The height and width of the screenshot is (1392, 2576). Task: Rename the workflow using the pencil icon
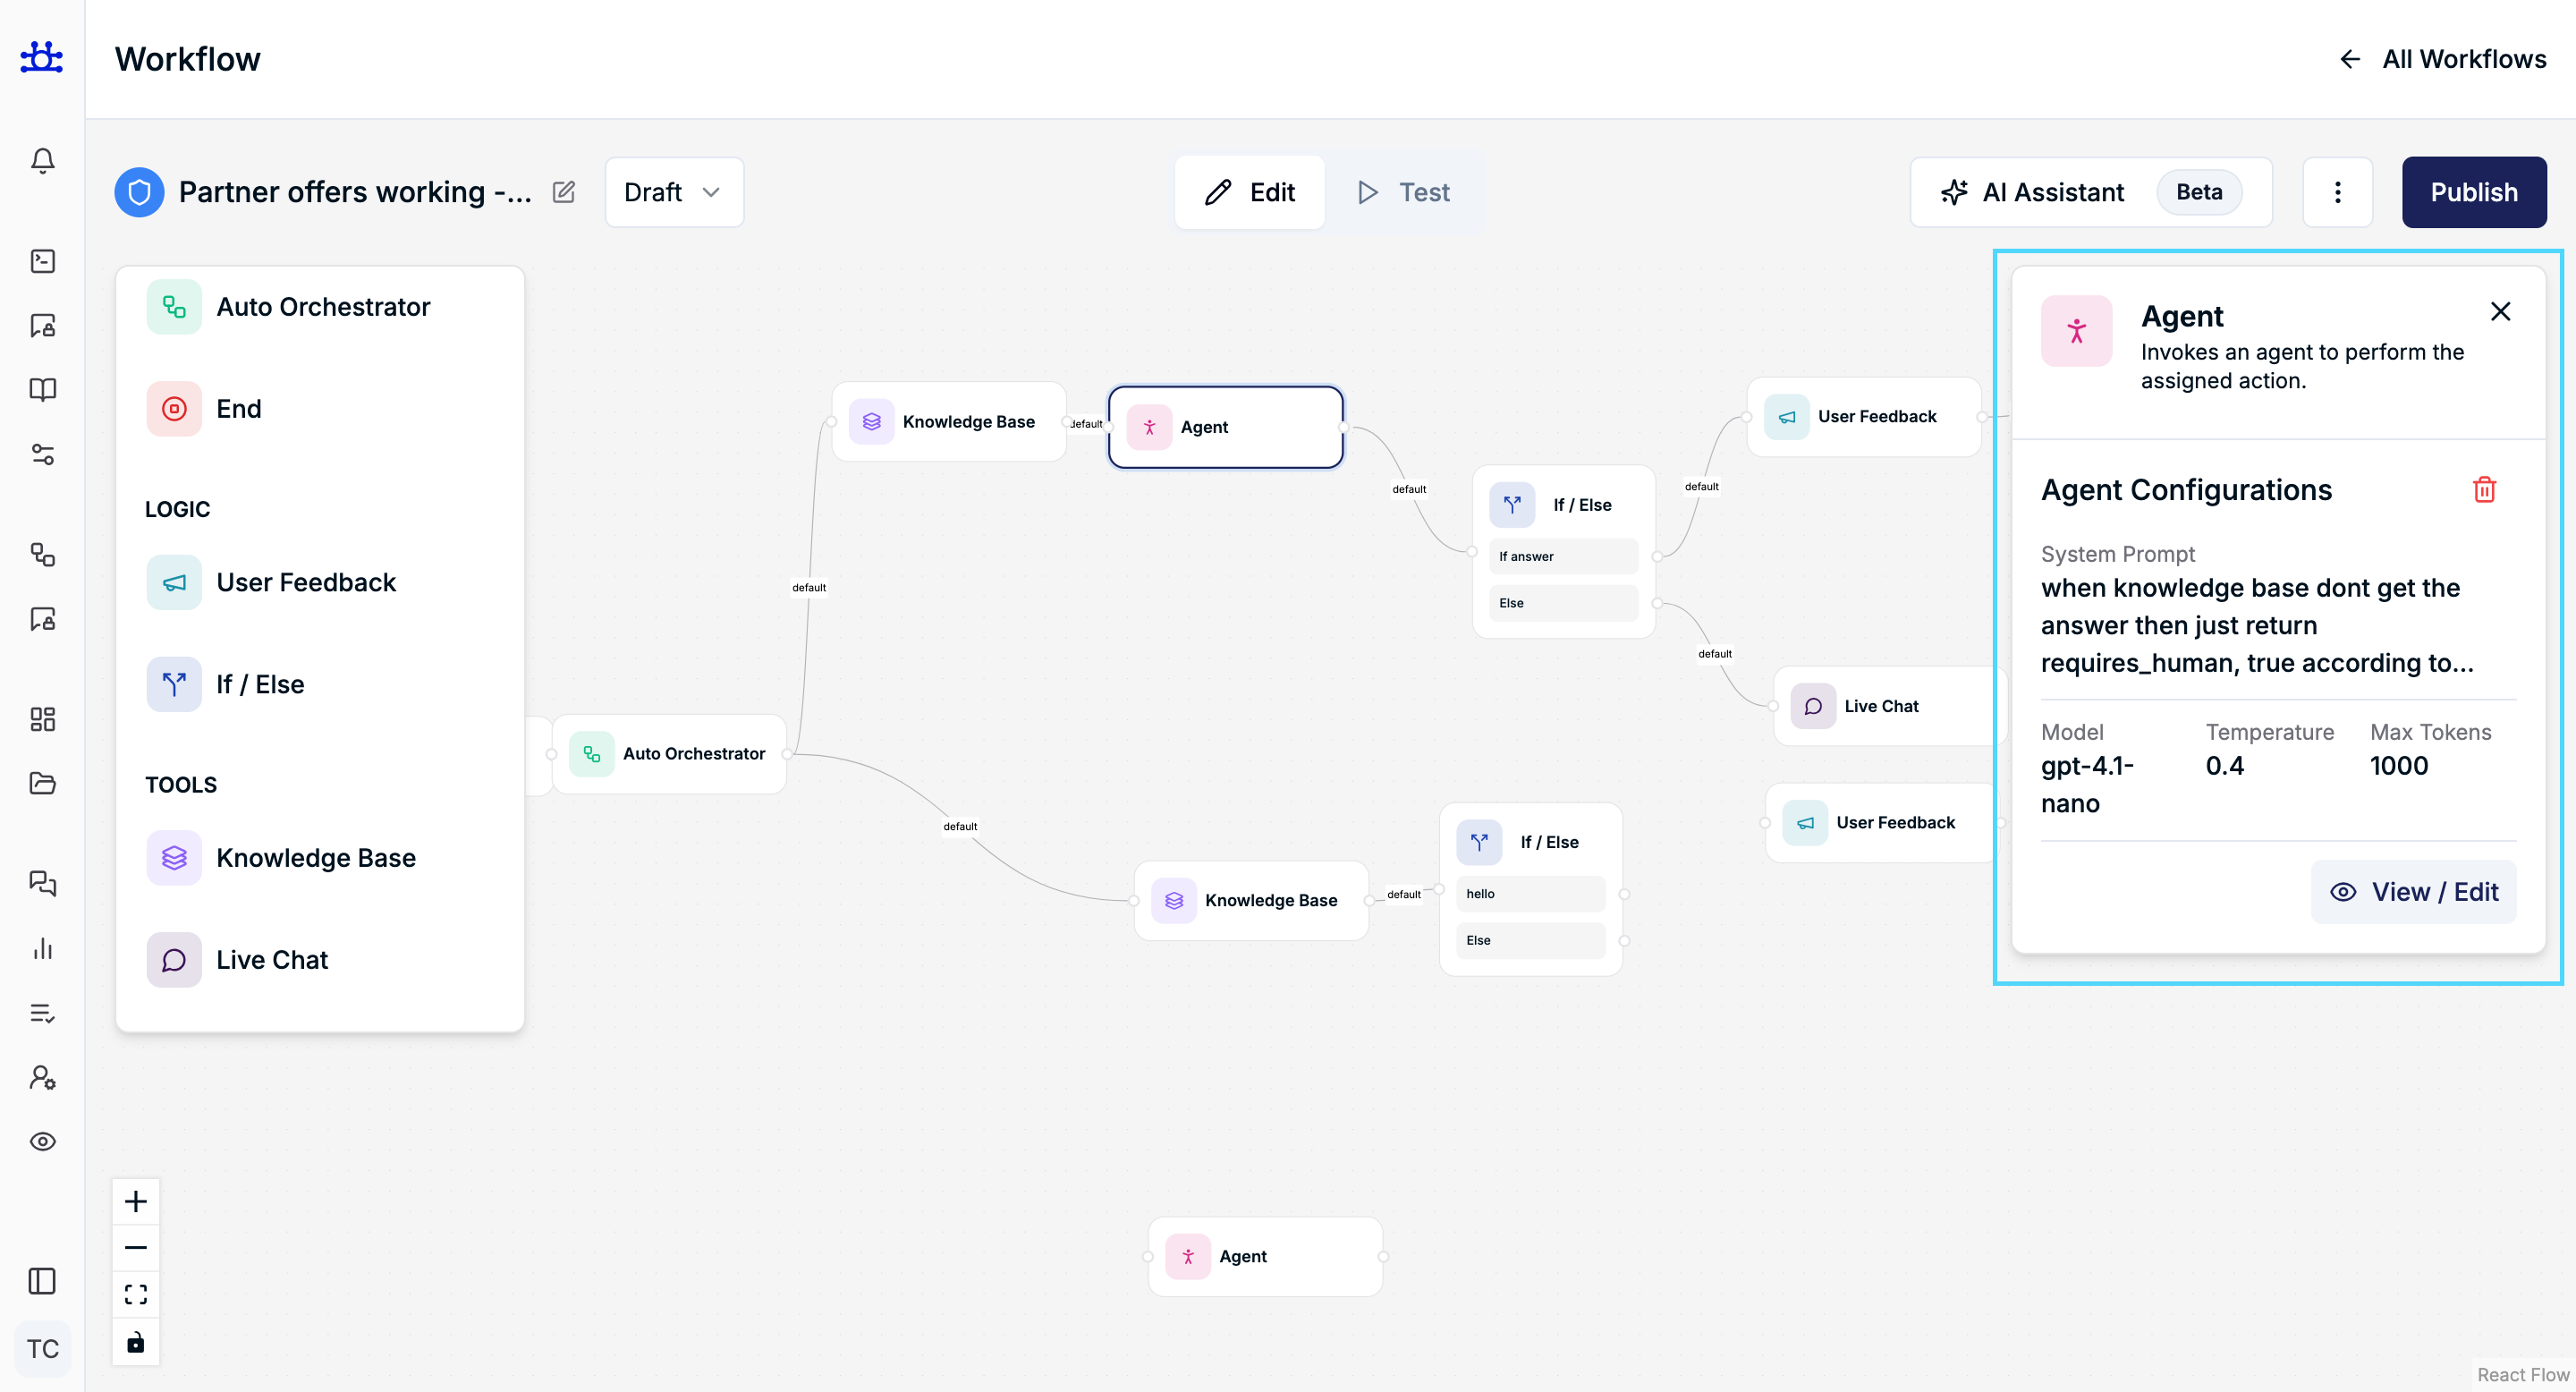point(563,192)
